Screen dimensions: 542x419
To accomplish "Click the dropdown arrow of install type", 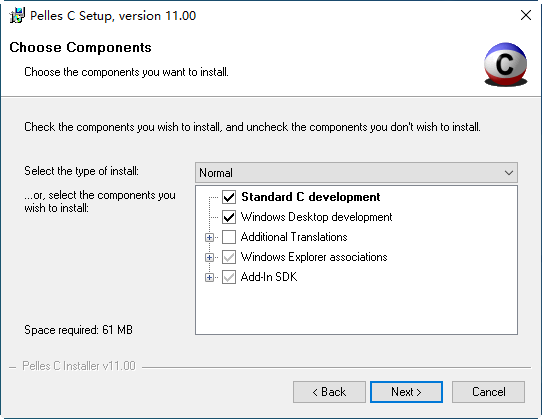I will tap(508, 173).
